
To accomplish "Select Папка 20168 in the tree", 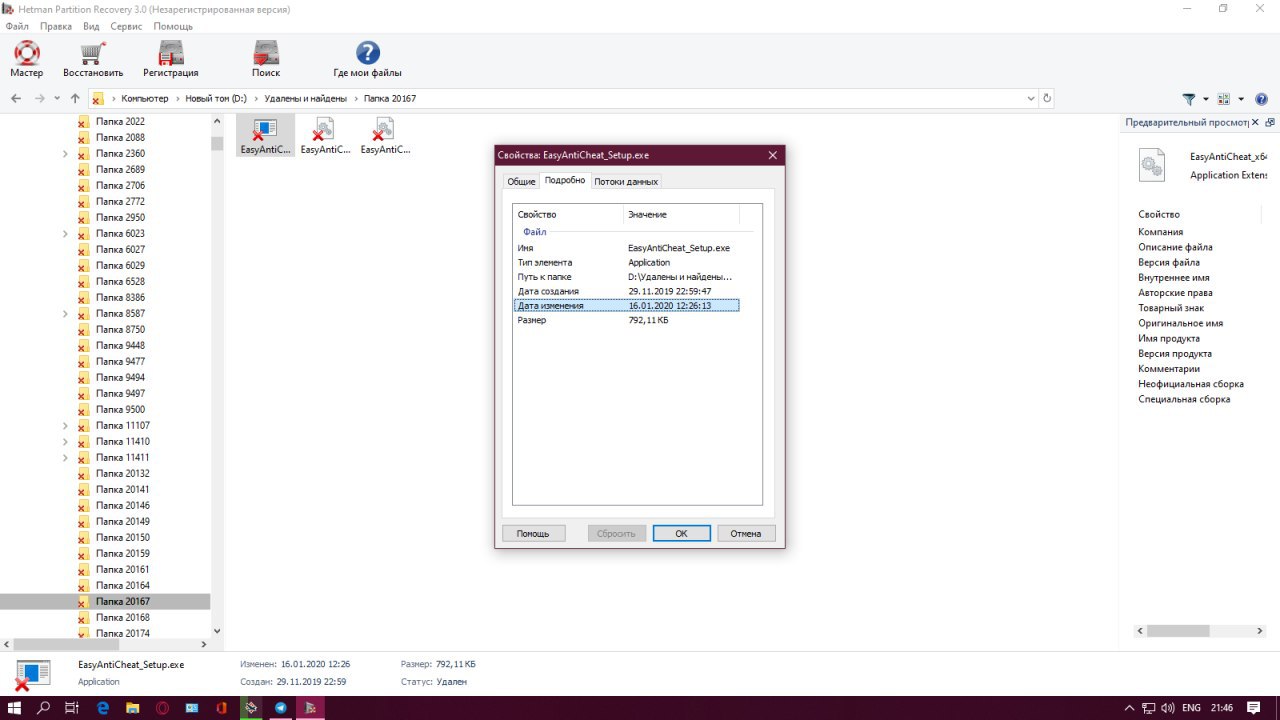I will 122,618.
